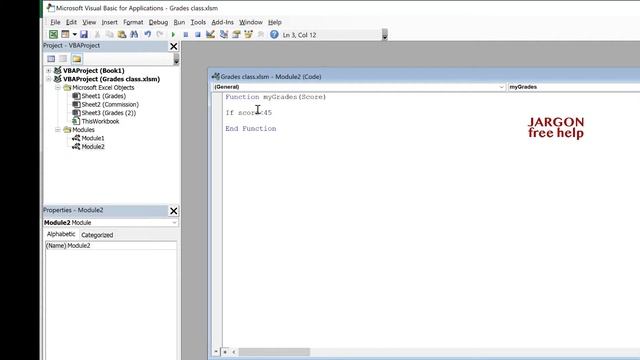Click the Function myGrades(Score) code line

pos(276,97)
